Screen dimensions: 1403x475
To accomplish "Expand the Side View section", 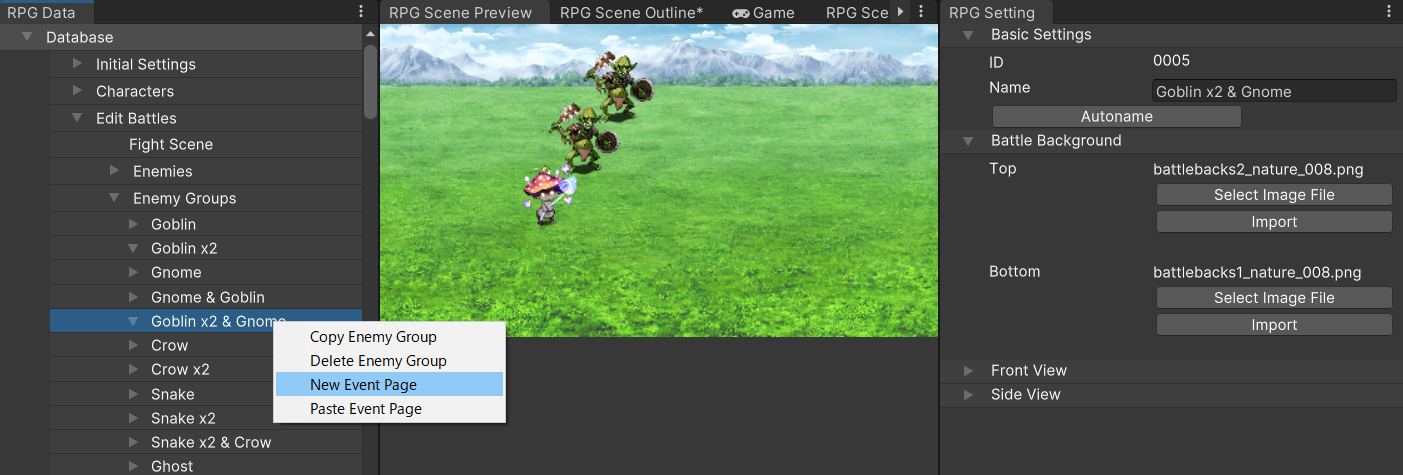I will coord(968,394).
